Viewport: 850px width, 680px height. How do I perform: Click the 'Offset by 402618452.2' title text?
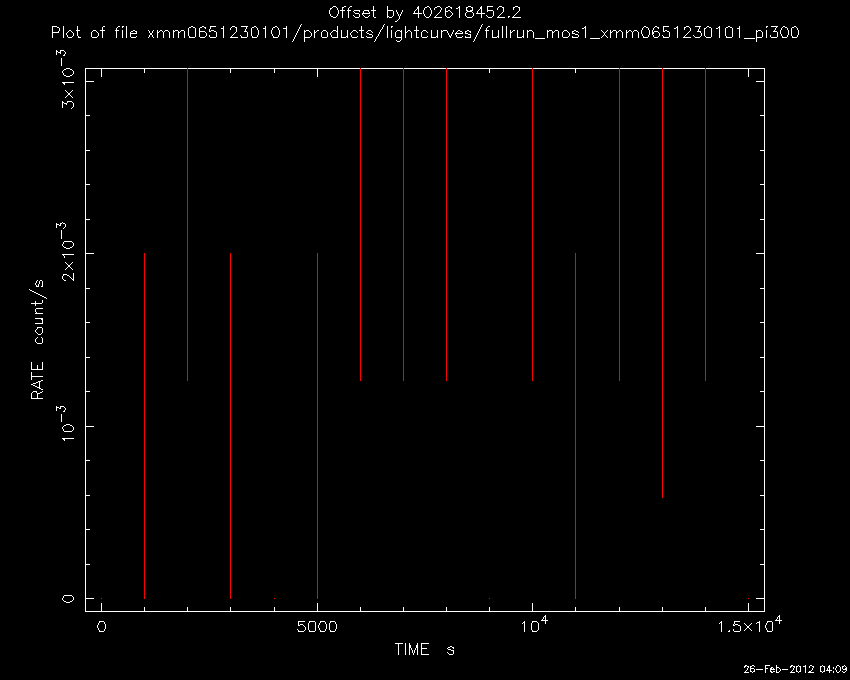coord(424,12)
